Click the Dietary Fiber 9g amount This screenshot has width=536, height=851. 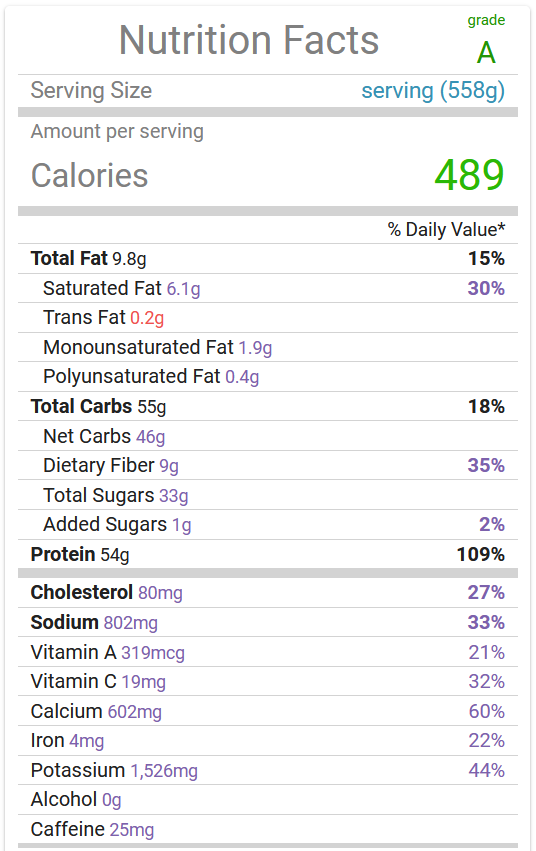(169, 466)
